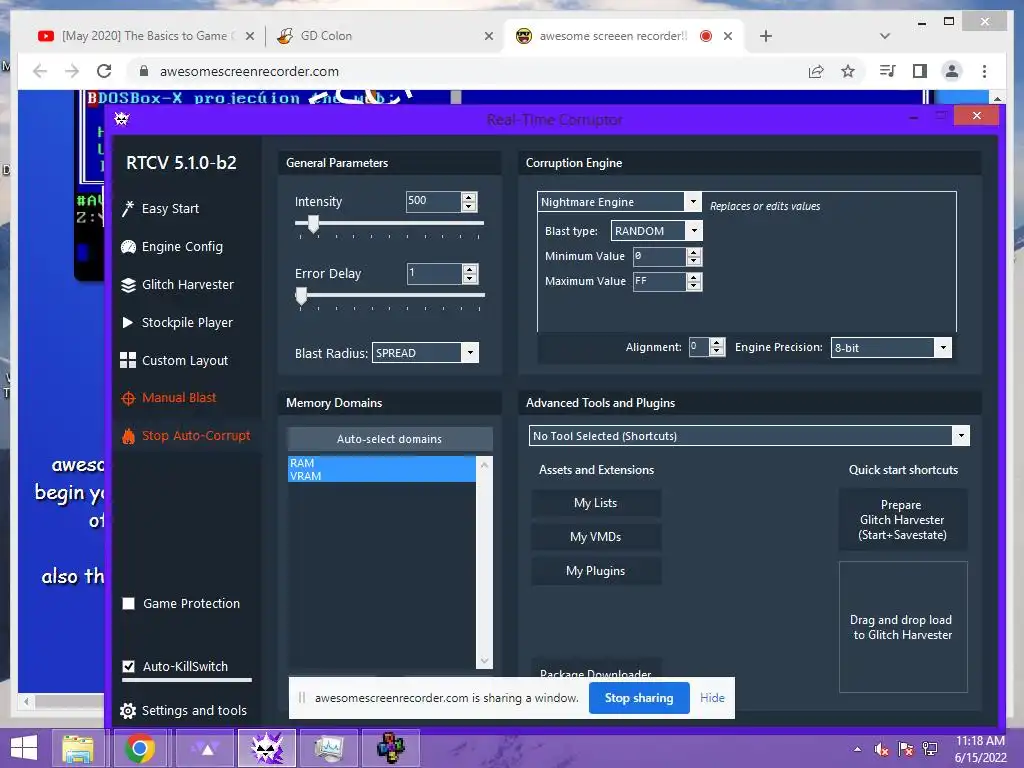The width and height of the screenshot is (1024, 768).
Task: Open Engine Config gauge icon
Action: (x=128, y=247)
